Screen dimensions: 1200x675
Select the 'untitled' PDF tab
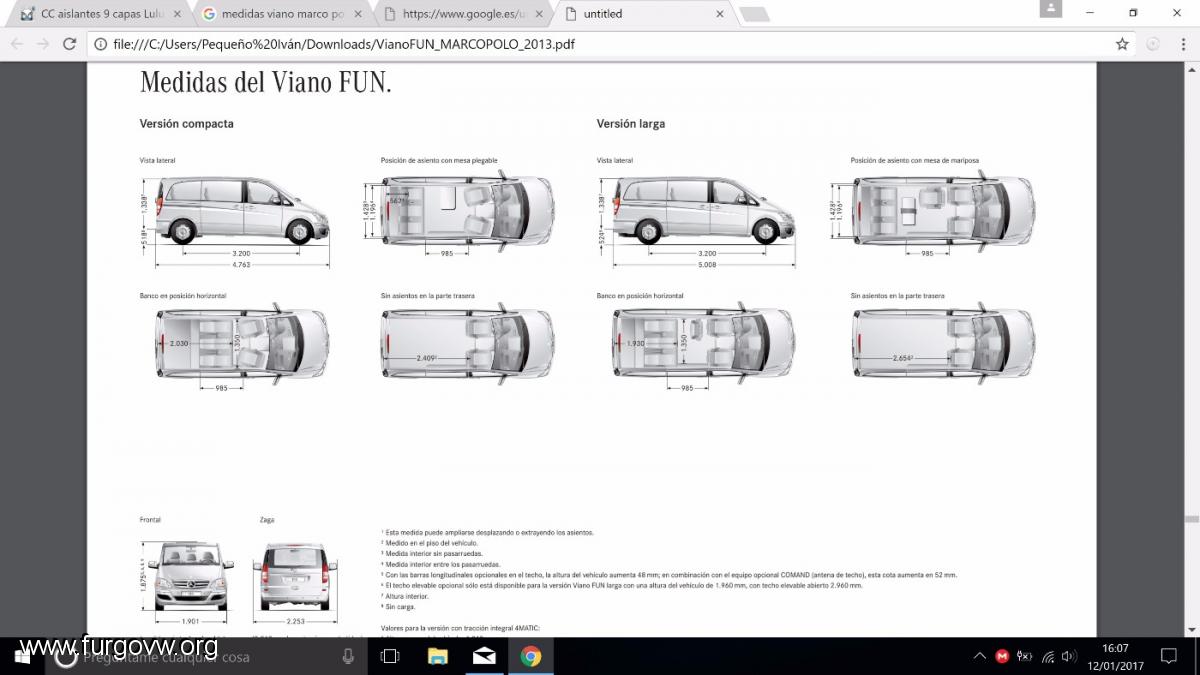coord(644,14)
